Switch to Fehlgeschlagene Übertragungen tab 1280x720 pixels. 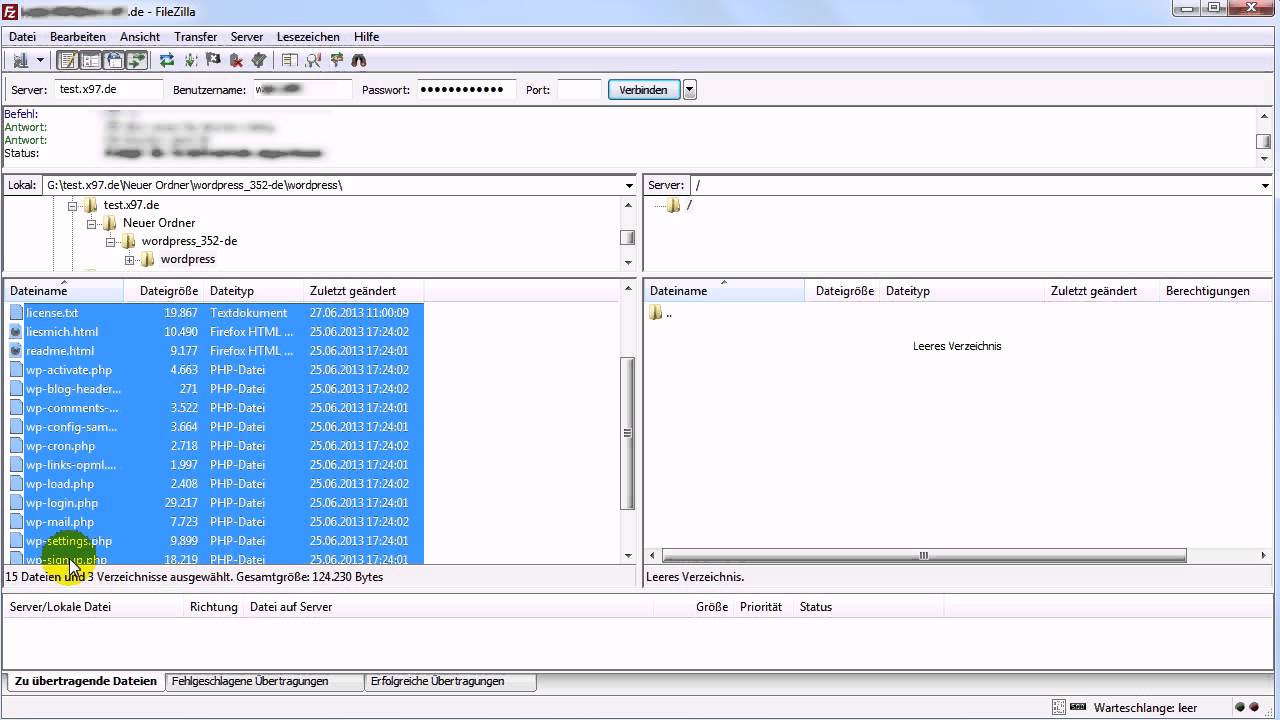pyautogui.click(x=265, y=681)
